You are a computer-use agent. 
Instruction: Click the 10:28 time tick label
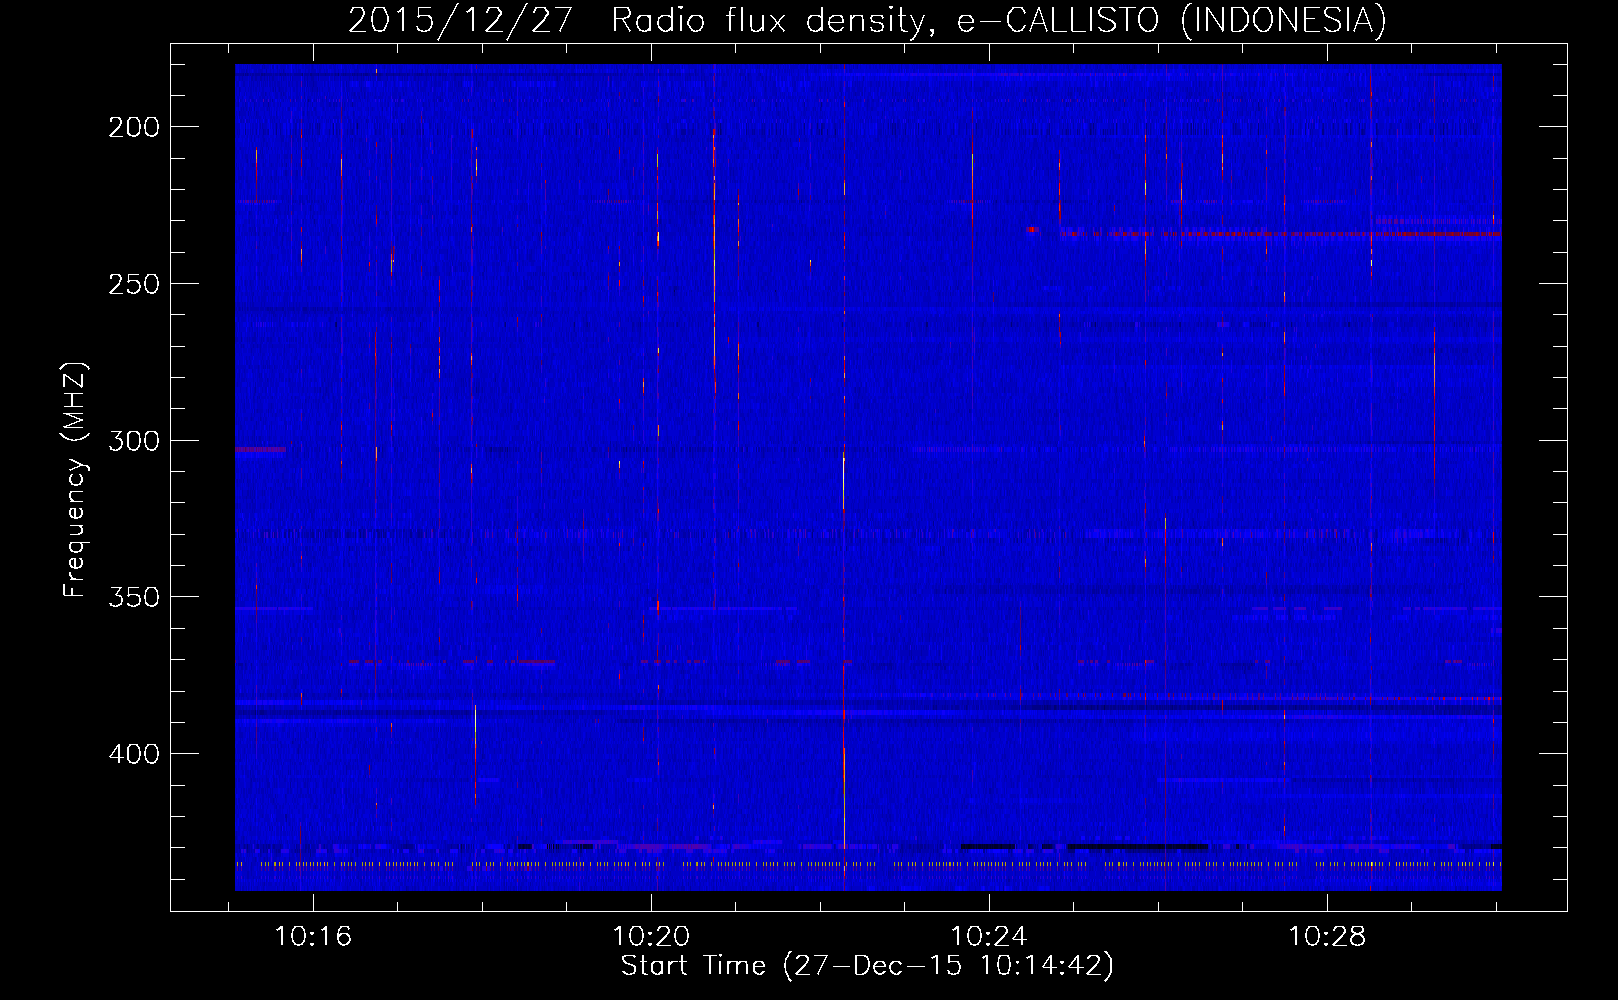(x=1327, y=937)
